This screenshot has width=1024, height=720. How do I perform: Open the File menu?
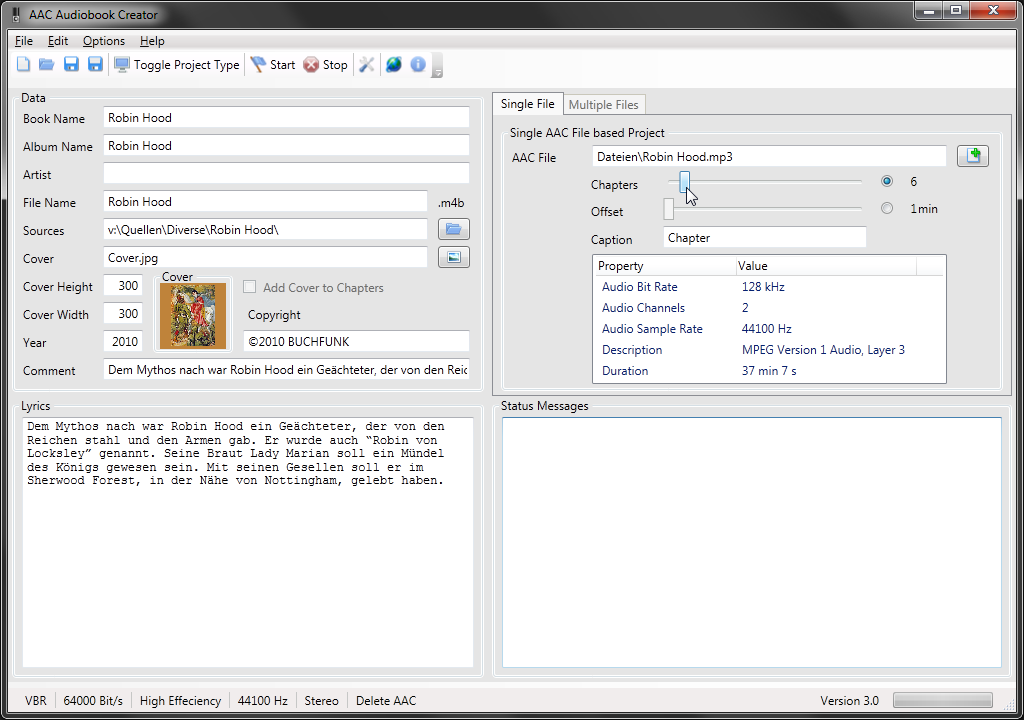(x=24, y=41)
